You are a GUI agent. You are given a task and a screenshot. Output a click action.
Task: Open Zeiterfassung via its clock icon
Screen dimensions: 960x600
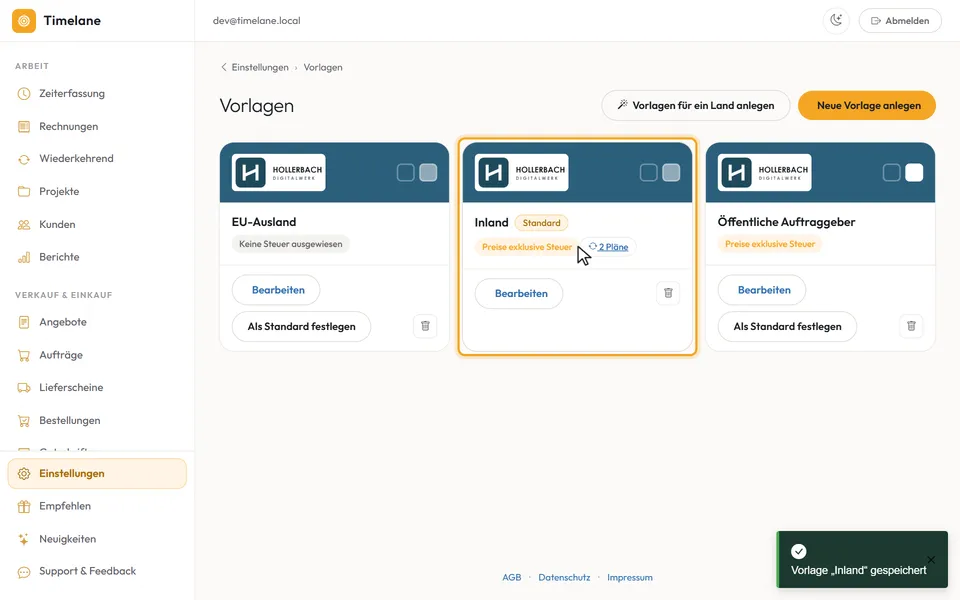24,94
